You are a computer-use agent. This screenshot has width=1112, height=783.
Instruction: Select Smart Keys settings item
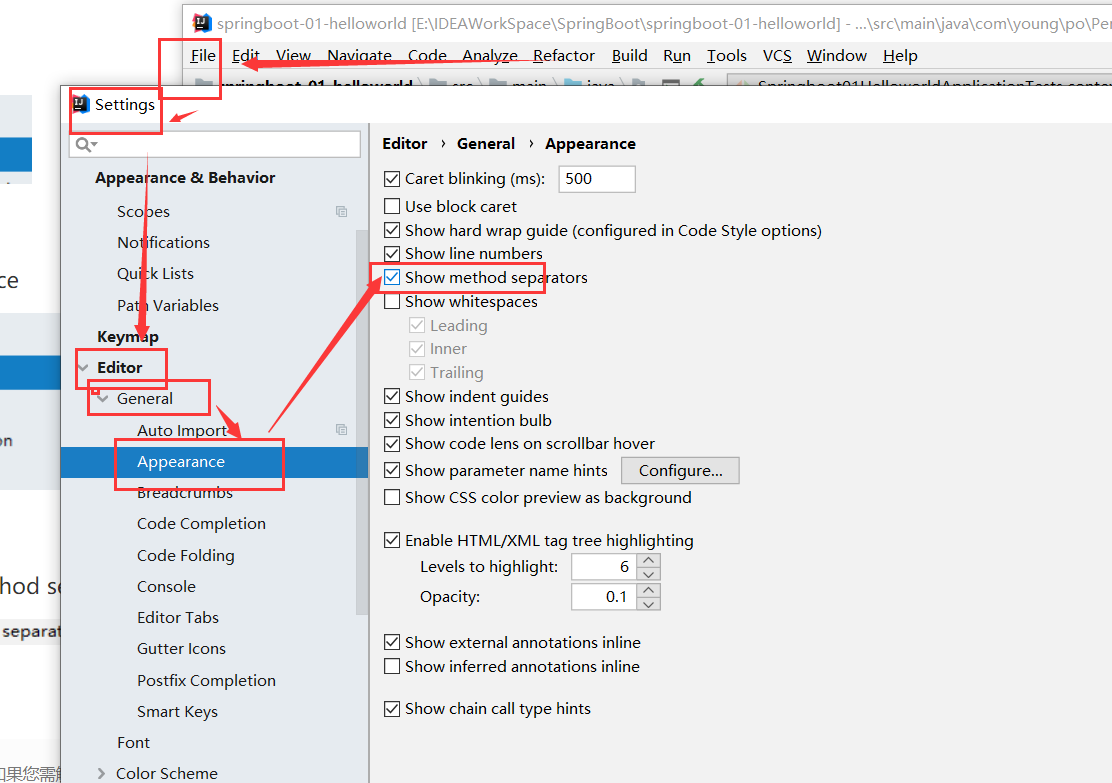pyautogui.click(x=177, y=712)
